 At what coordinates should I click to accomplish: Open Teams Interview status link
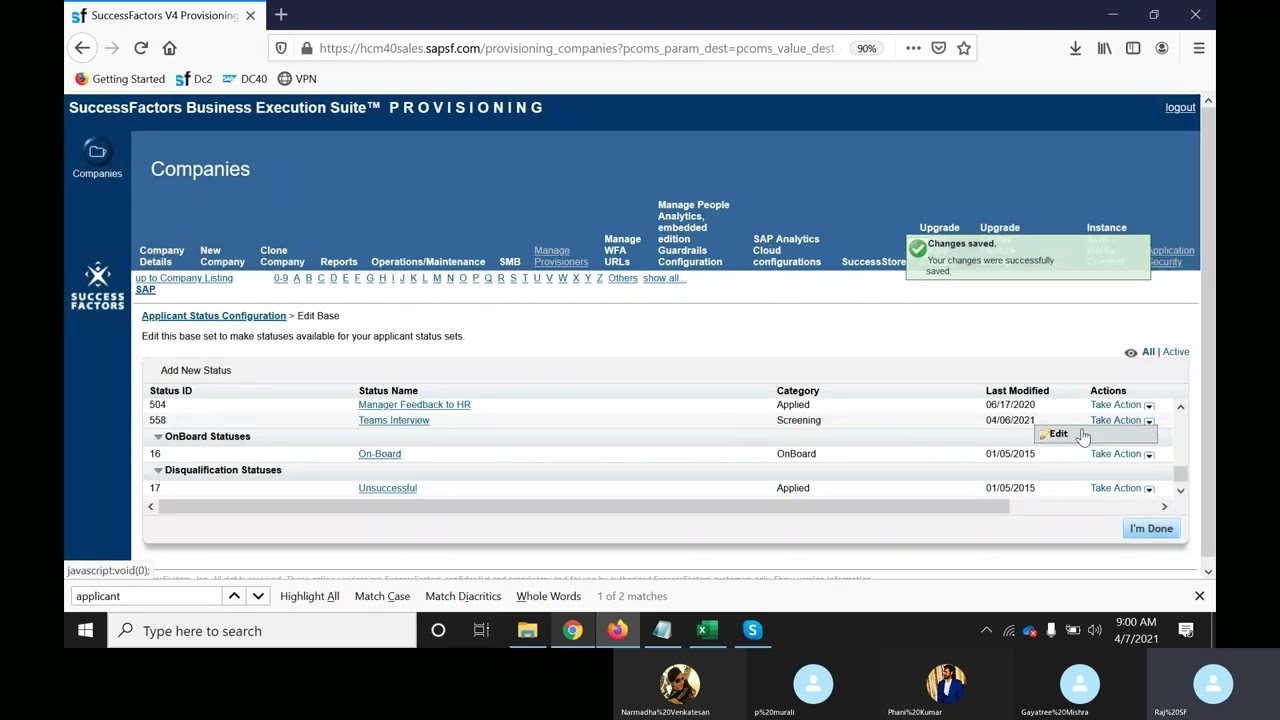click(x=394, y=420)
